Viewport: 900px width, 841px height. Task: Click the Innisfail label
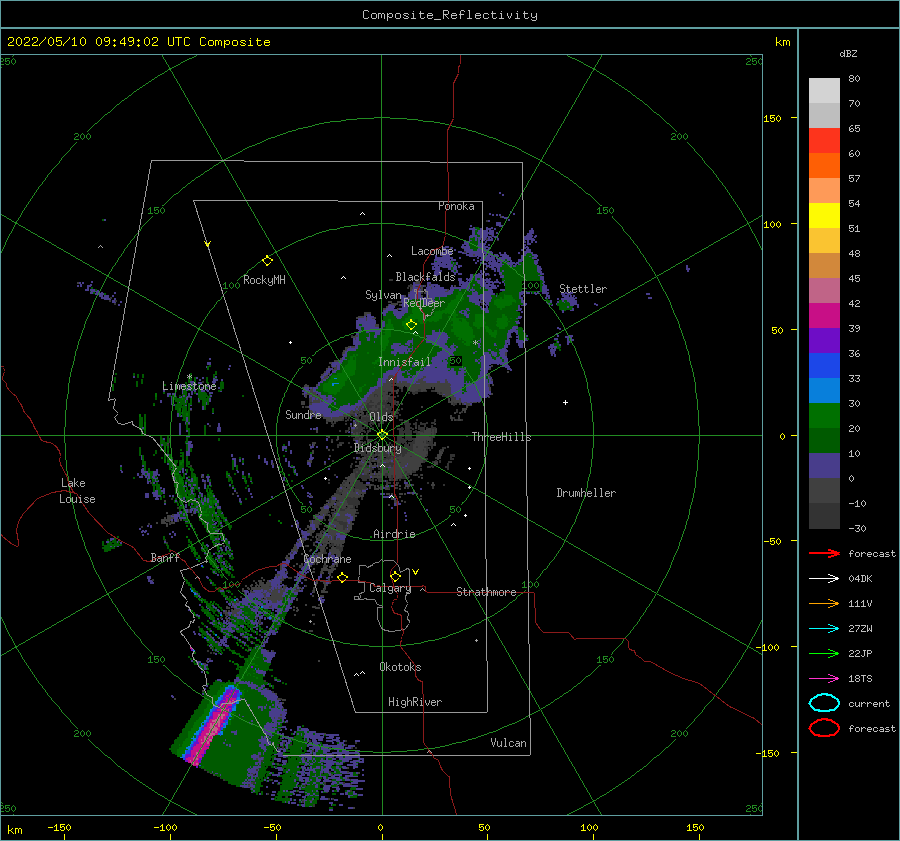(404, 362)
